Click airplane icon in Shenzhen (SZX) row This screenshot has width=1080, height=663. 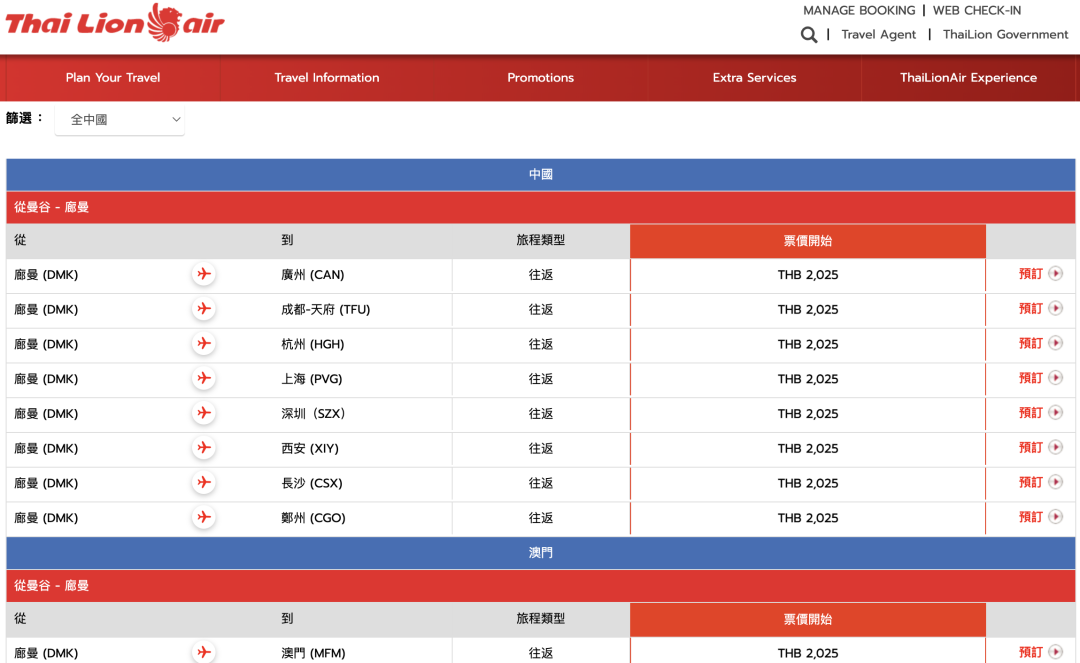(204, 413)
